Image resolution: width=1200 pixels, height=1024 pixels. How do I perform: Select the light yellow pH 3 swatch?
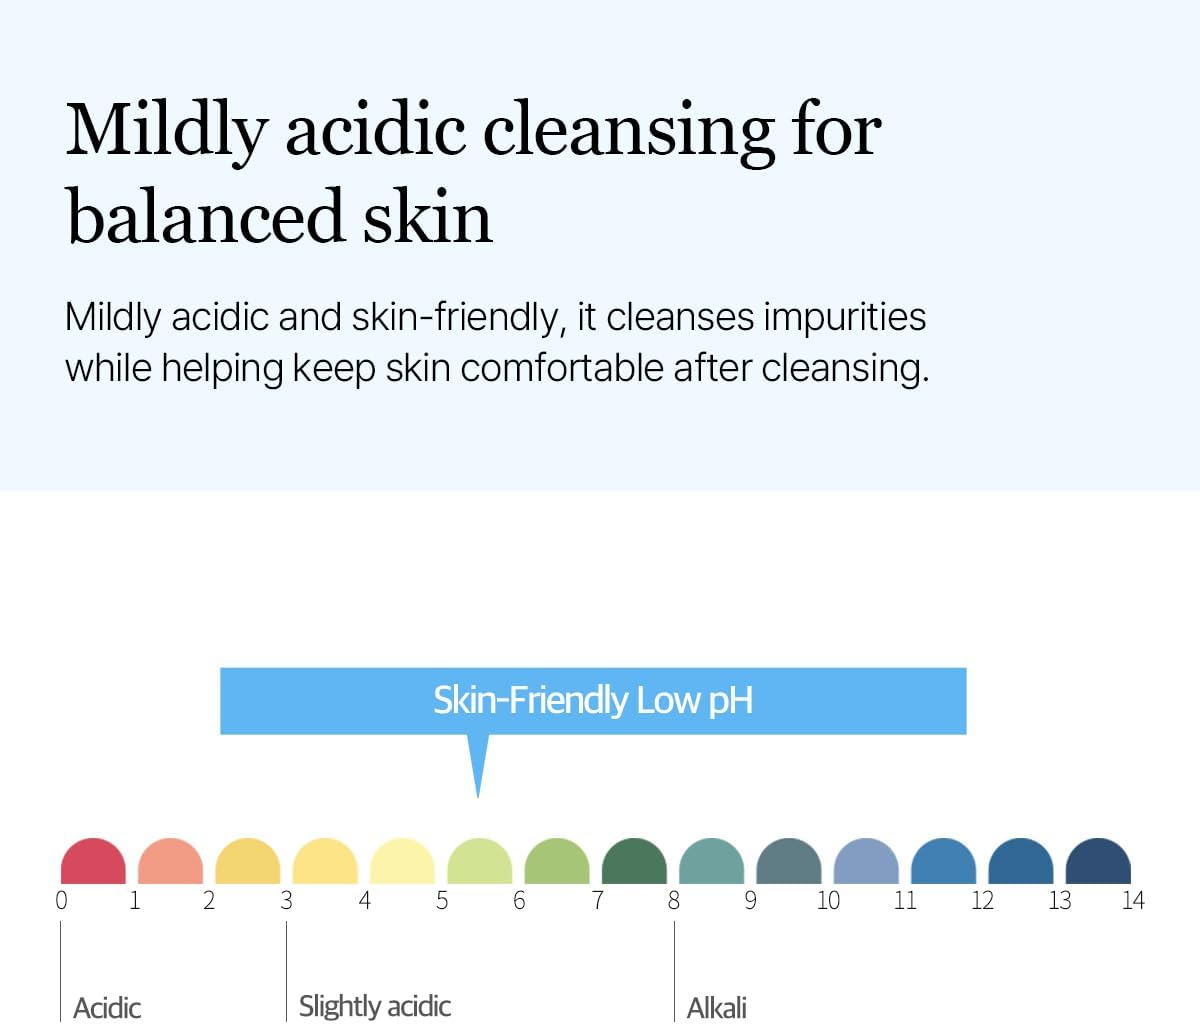[x=325, y=861]
